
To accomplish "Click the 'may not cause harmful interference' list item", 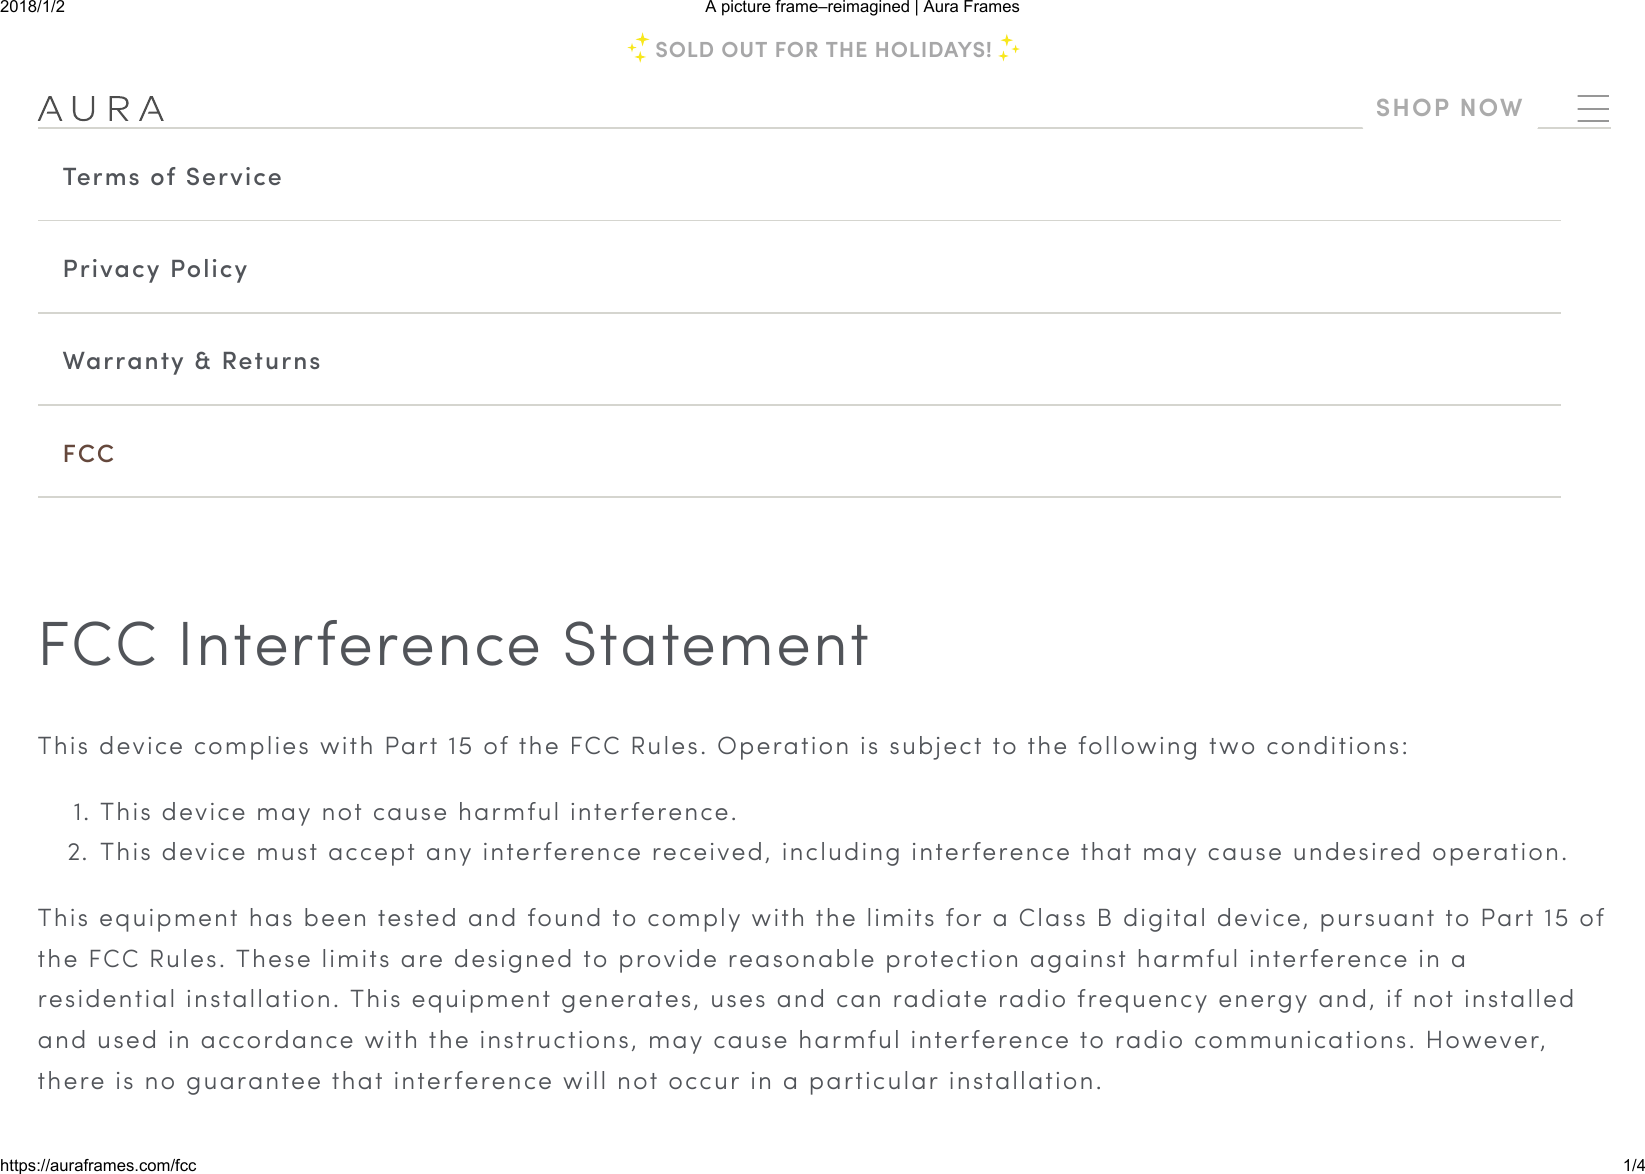I will 418,812.
